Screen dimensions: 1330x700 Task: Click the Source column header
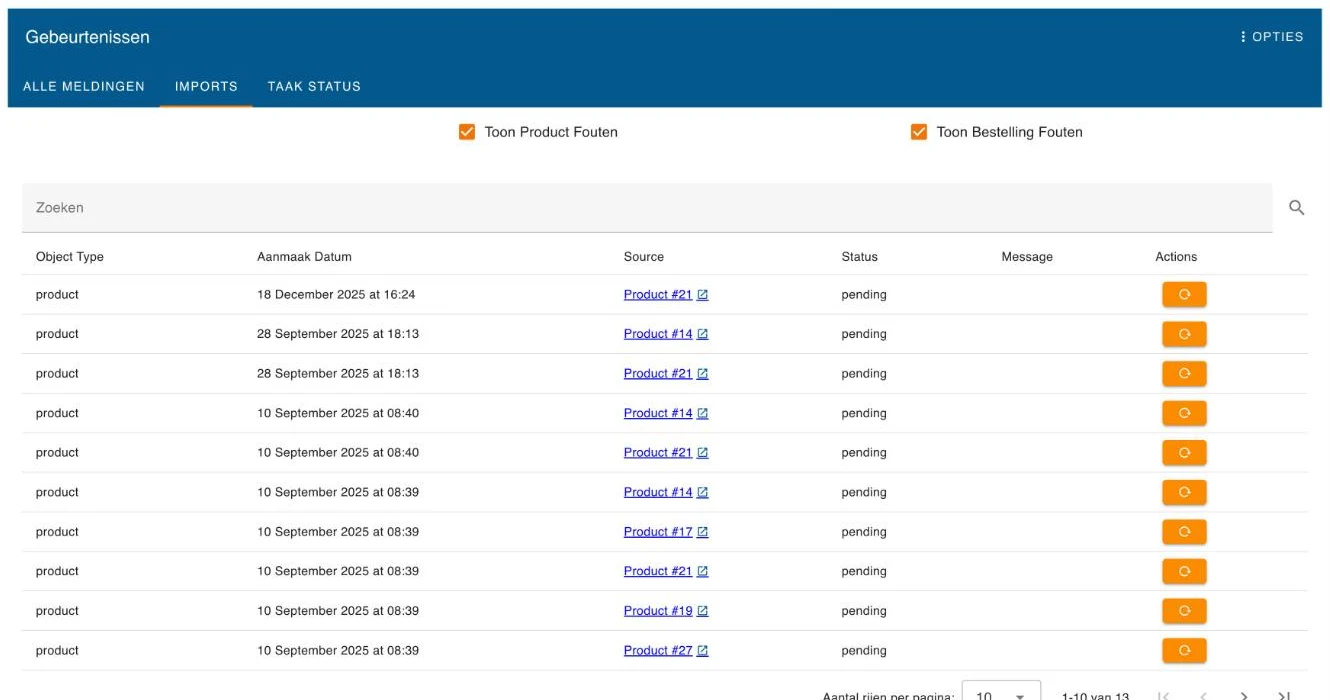[644, 257]
